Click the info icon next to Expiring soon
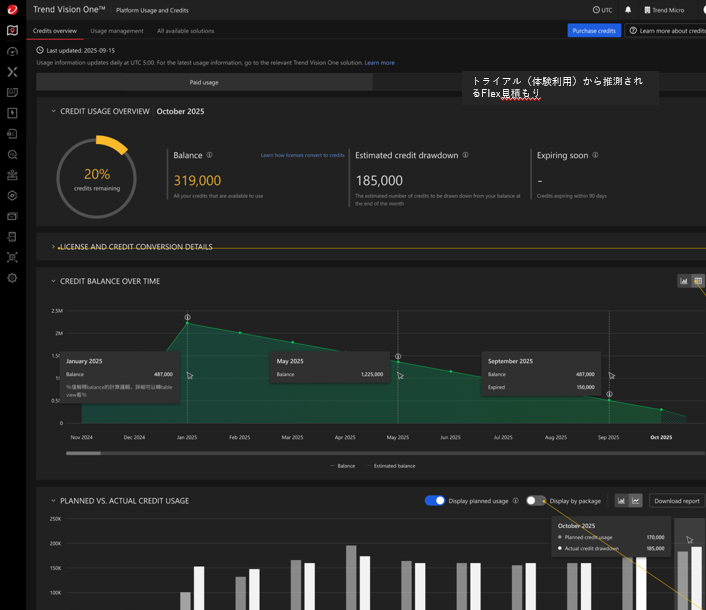This screenshot has height=610, width=706. 595,155
